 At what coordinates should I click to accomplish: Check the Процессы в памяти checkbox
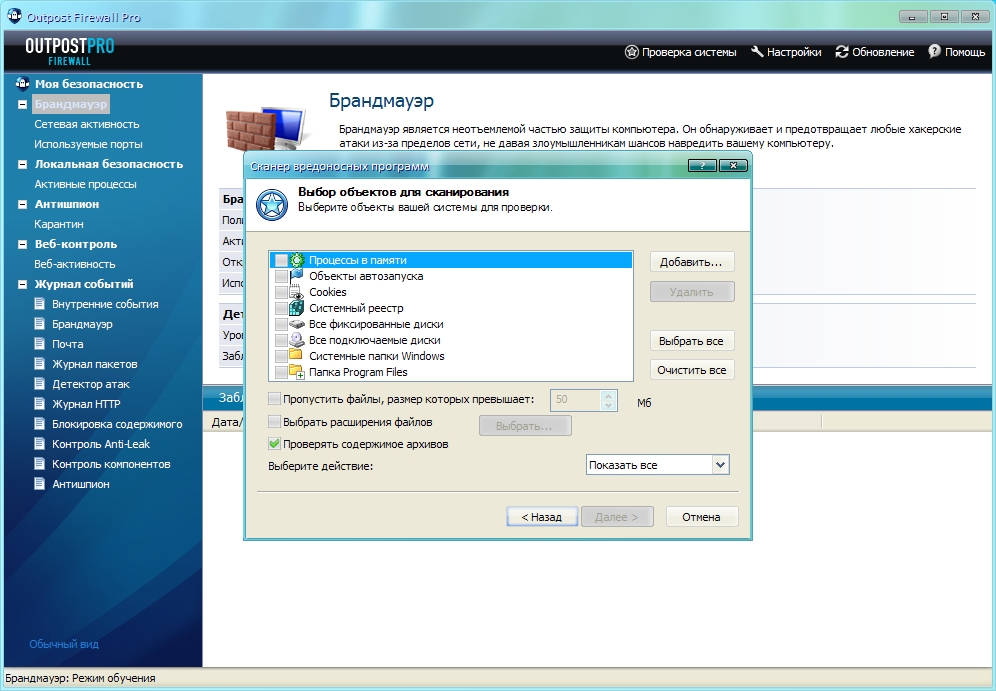click(281, 260)
